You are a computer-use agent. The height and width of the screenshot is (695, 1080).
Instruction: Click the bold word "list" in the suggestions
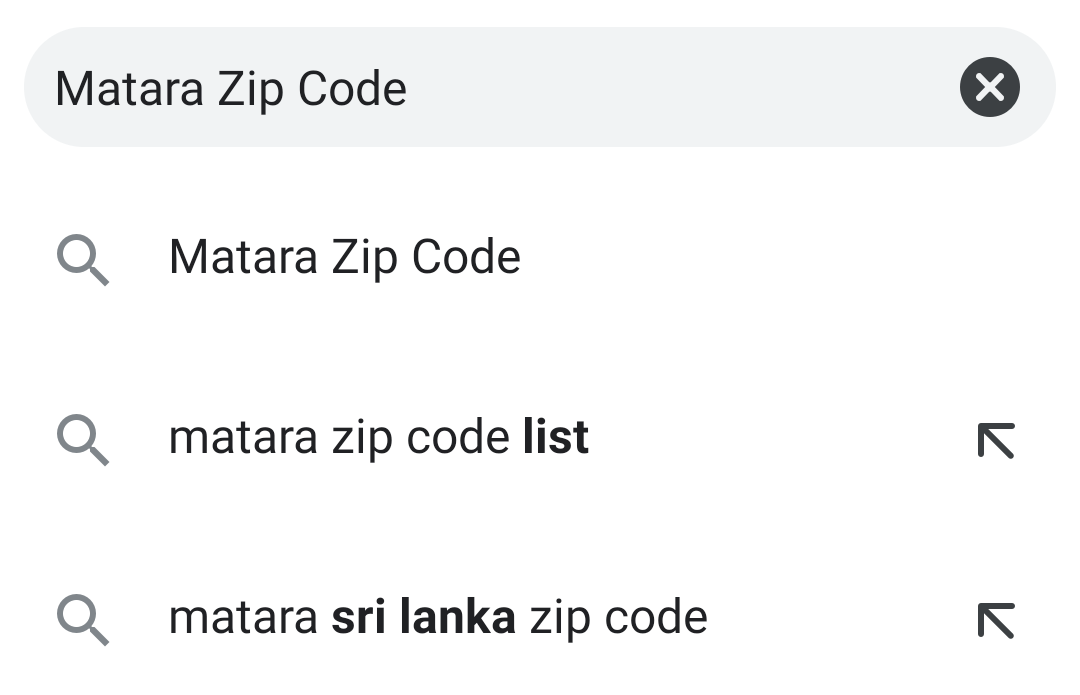pos(556,438)
